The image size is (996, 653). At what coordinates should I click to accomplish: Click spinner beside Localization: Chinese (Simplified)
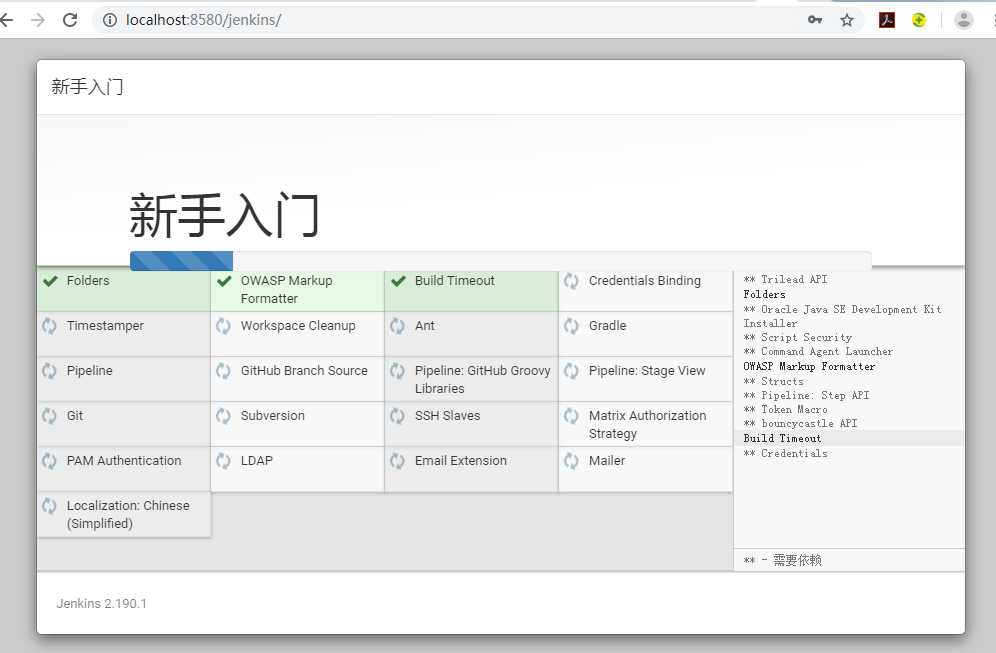tap(49, 506)
